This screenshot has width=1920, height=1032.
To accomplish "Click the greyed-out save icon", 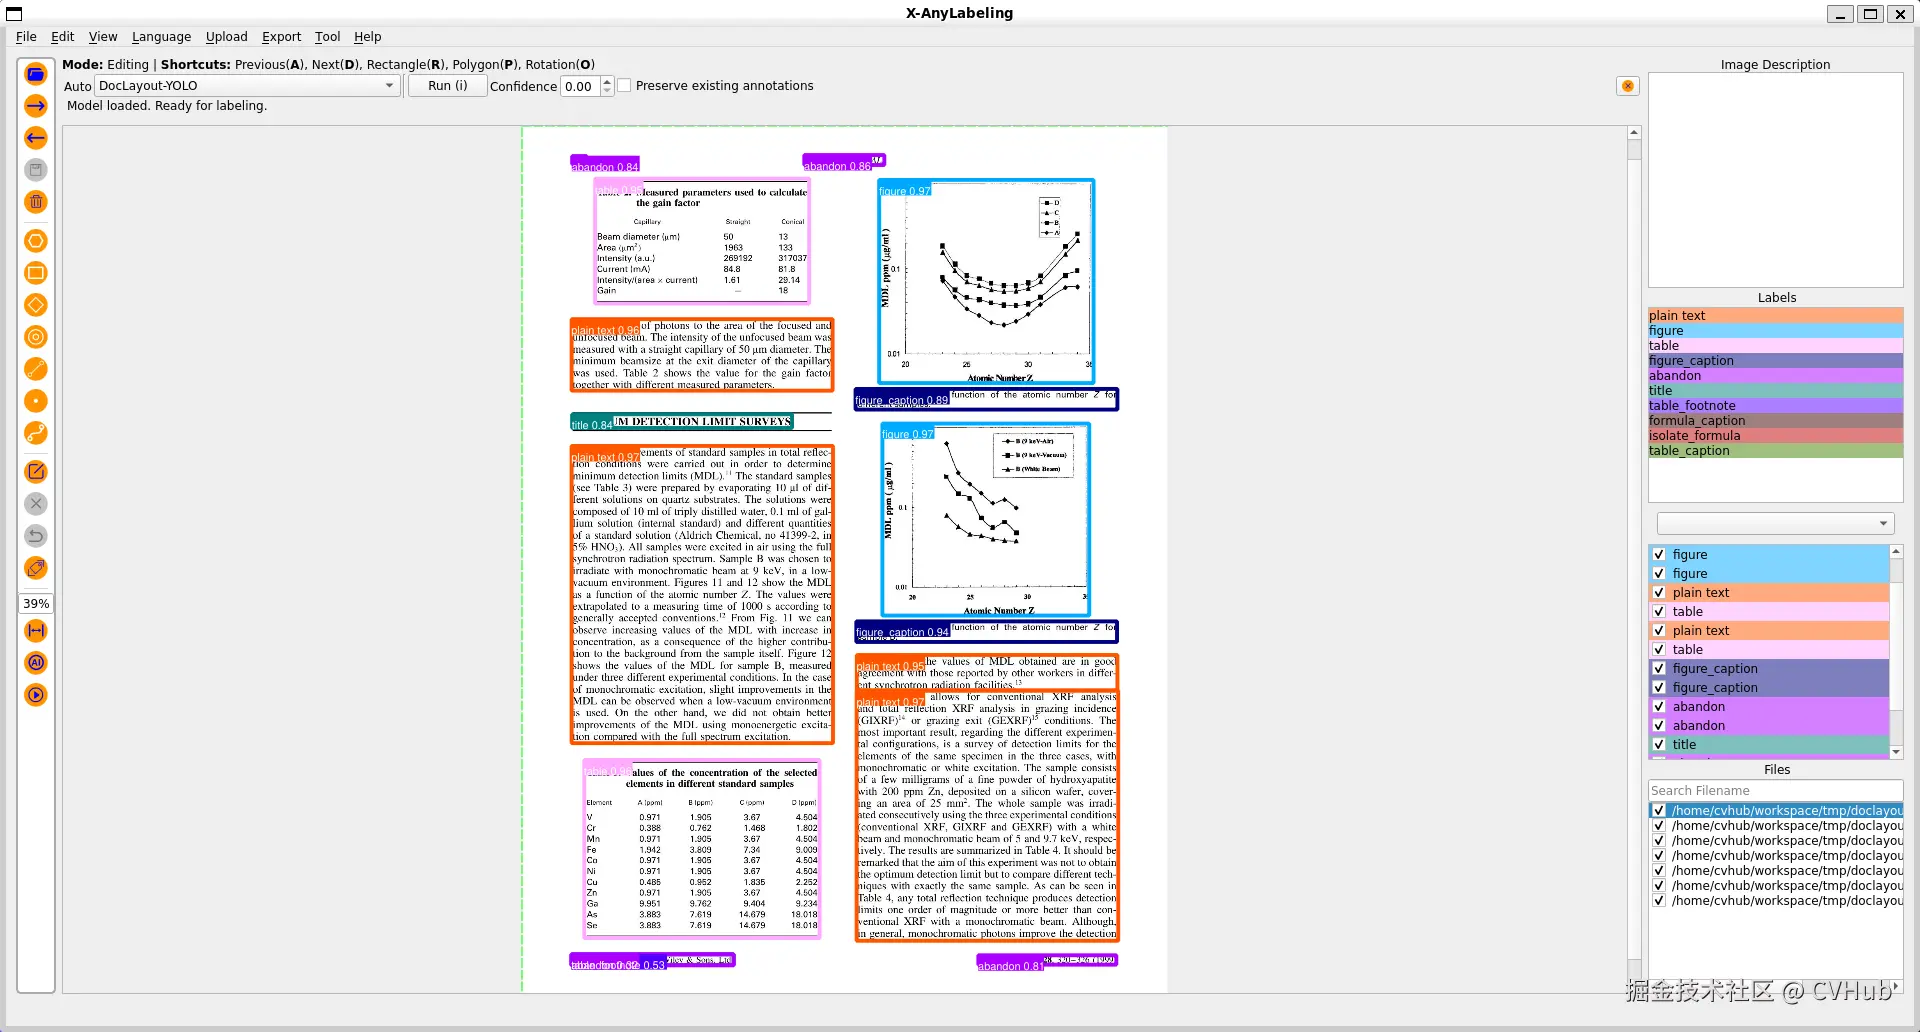I will (36, 170).
